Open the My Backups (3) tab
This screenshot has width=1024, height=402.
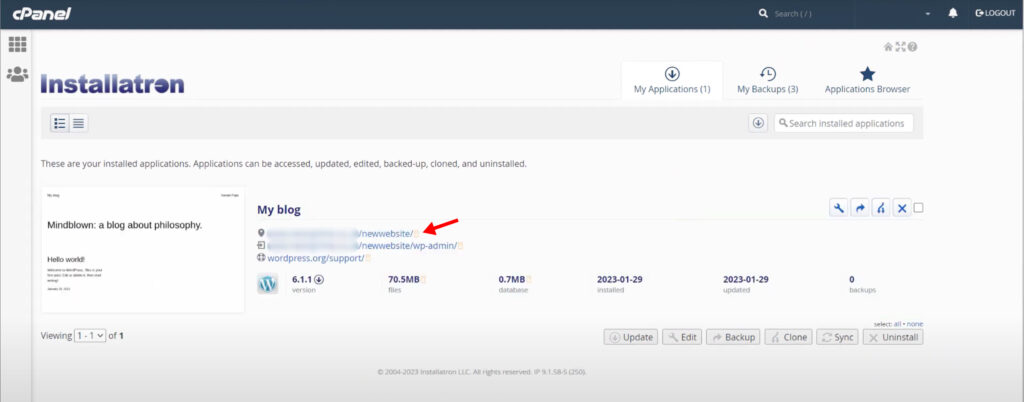pyautogui.click(x=768, y=80)
